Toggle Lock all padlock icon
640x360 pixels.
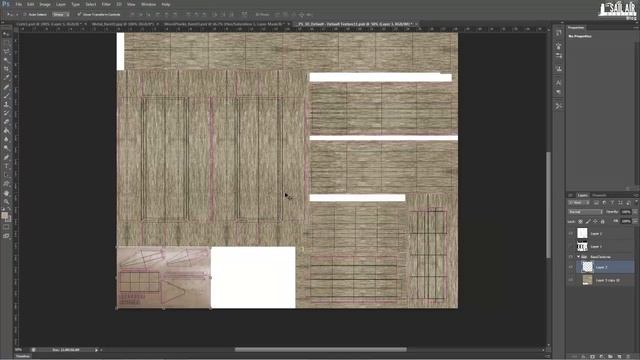pos(602,221)
